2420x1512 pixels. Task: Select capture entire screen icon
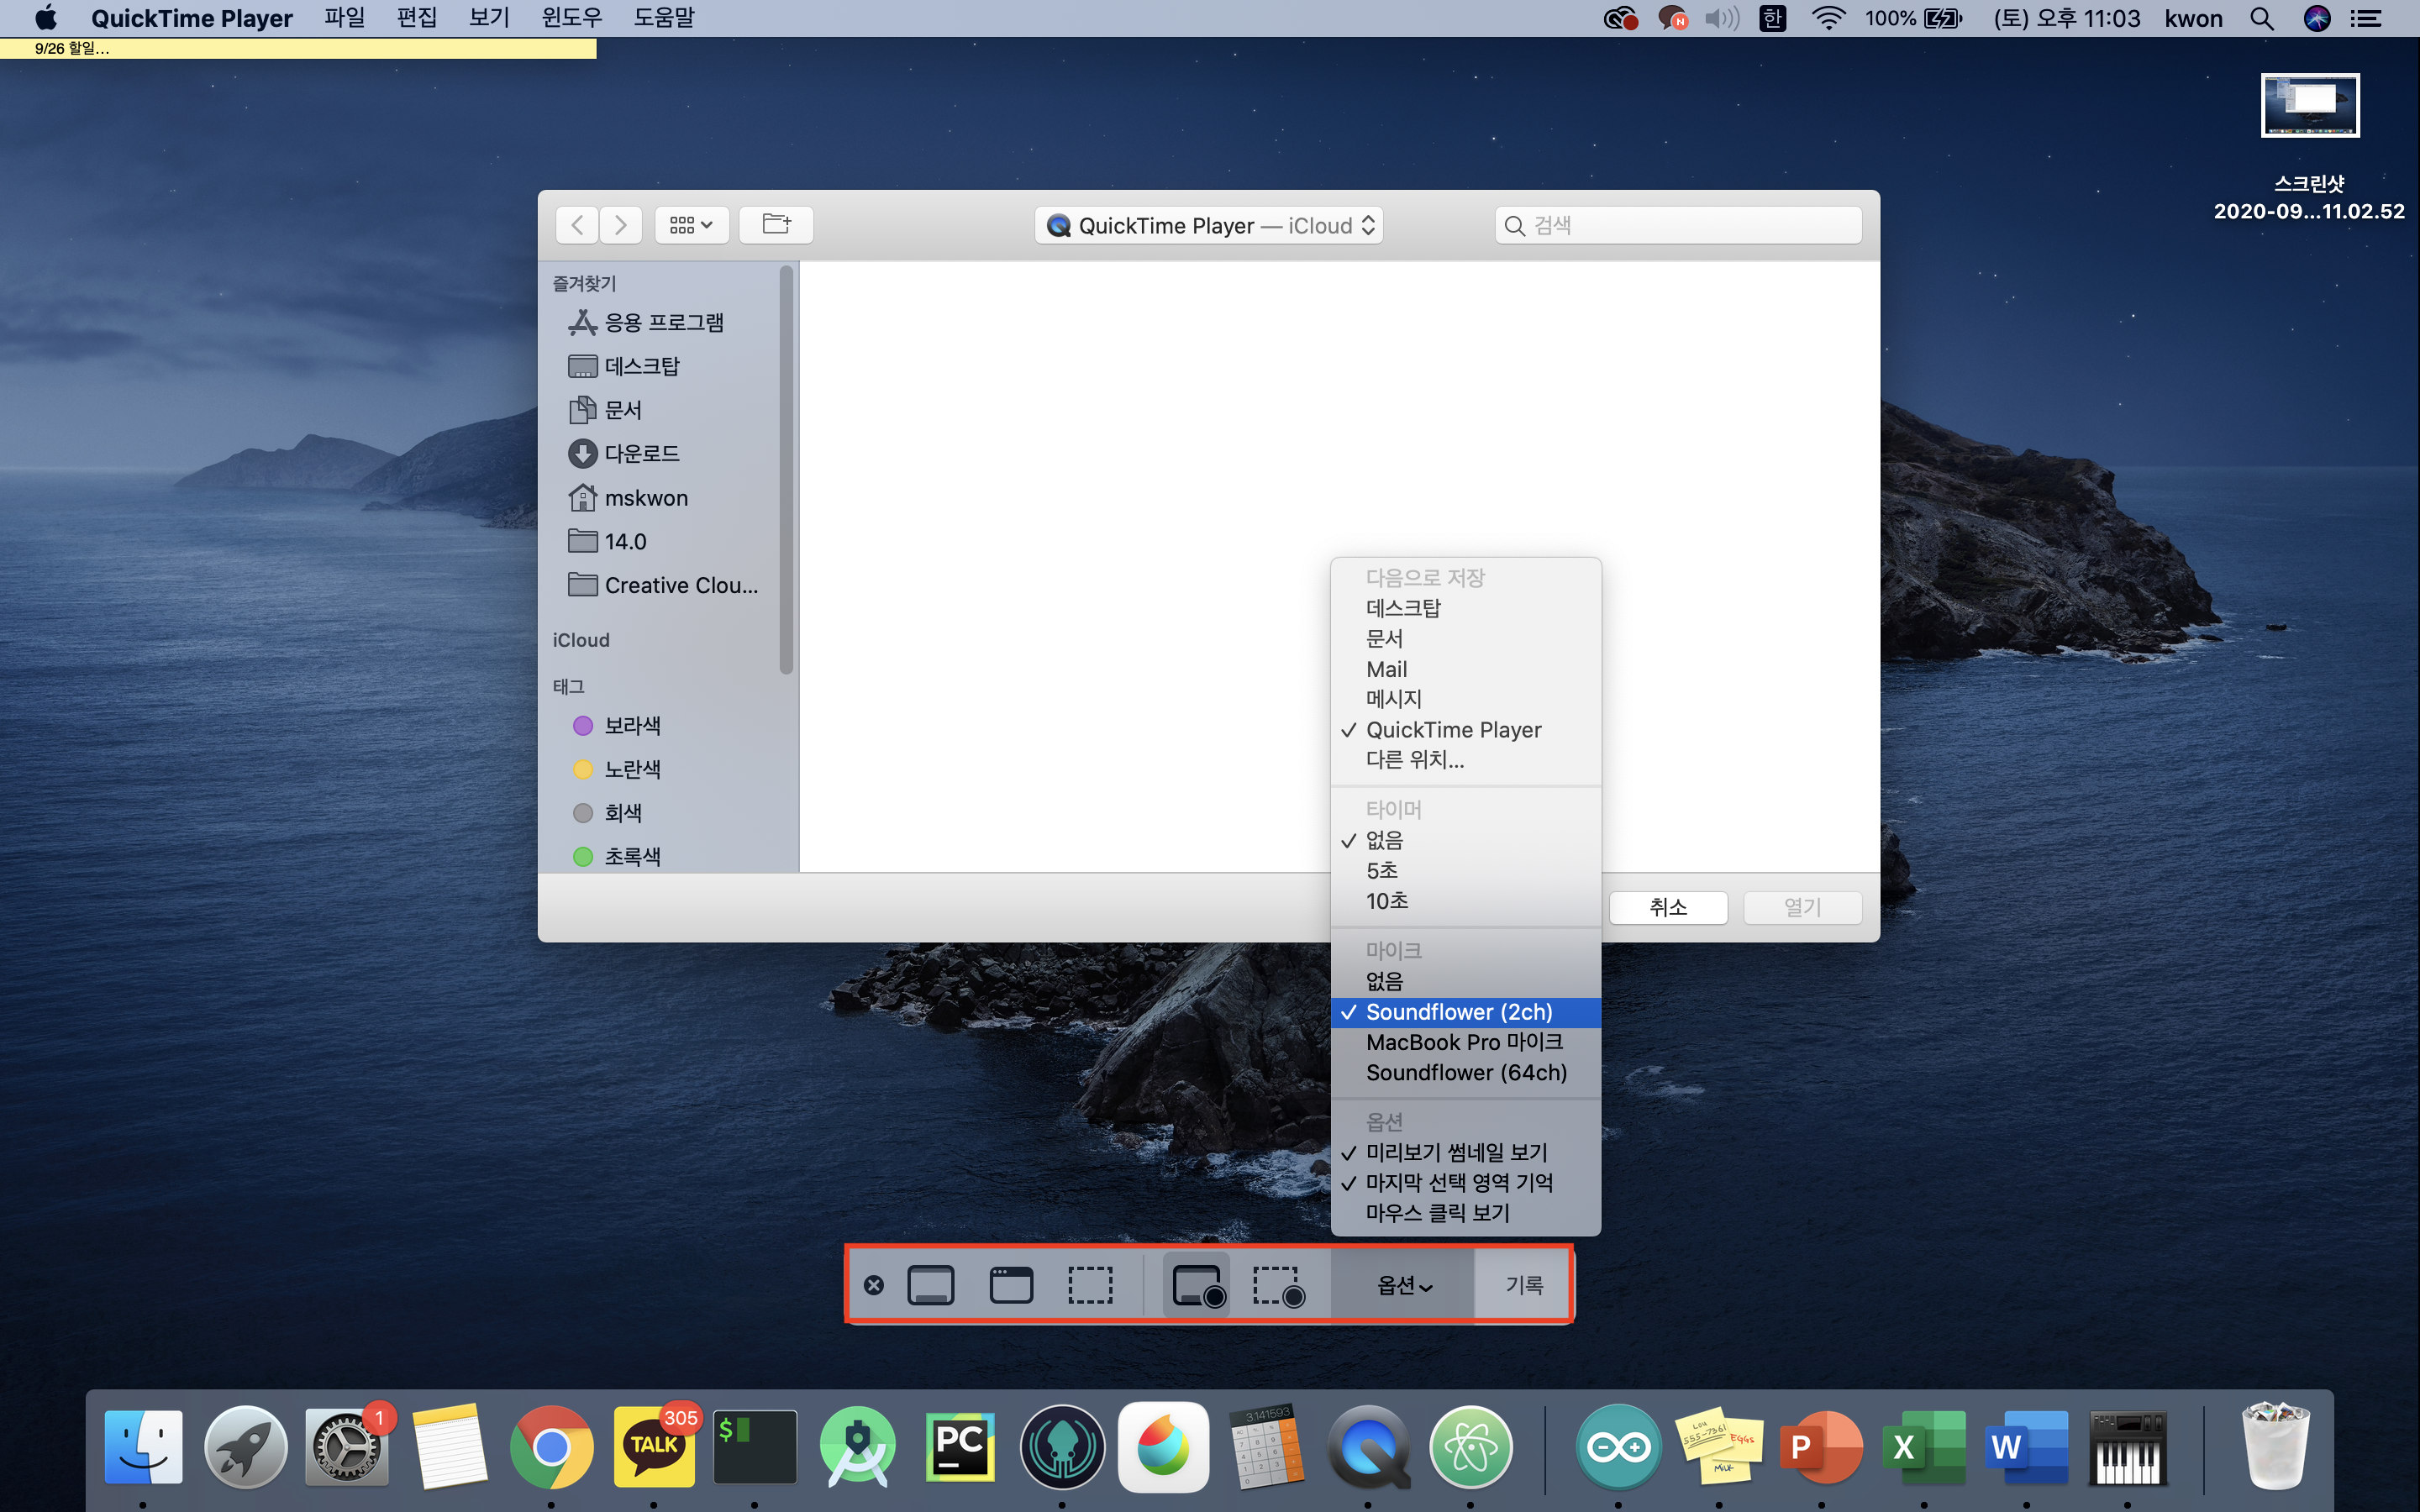pos(930,1285)
